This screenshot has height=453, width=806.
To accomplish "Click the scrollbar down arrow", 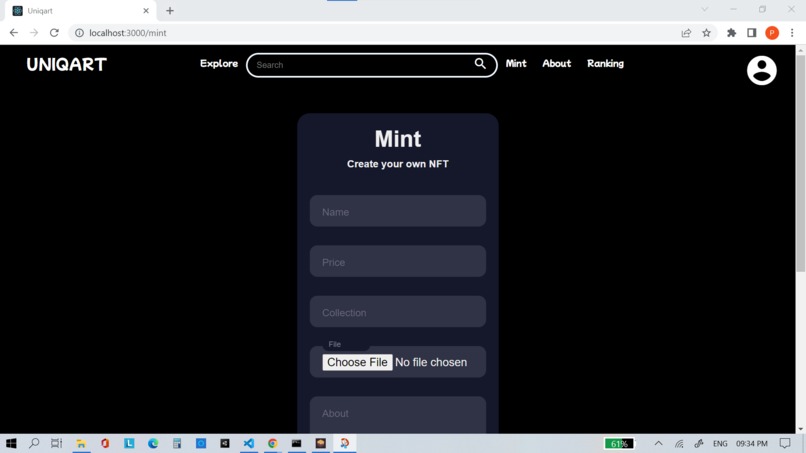I will [x=800, y=429].
